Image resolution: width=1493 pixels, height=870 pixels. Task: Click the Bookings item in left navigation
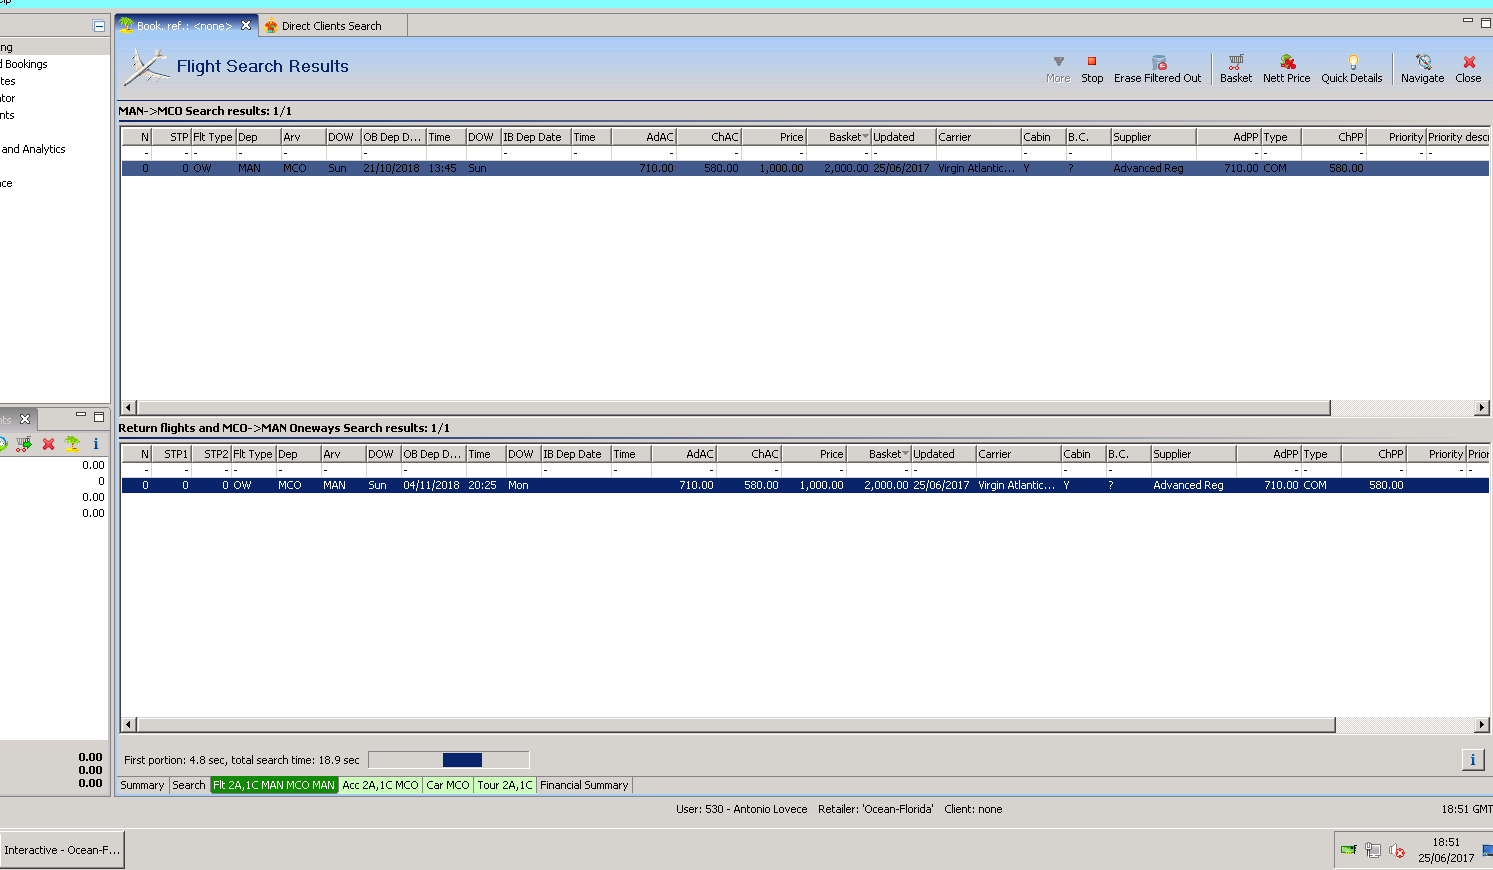(x=25, y=64)
